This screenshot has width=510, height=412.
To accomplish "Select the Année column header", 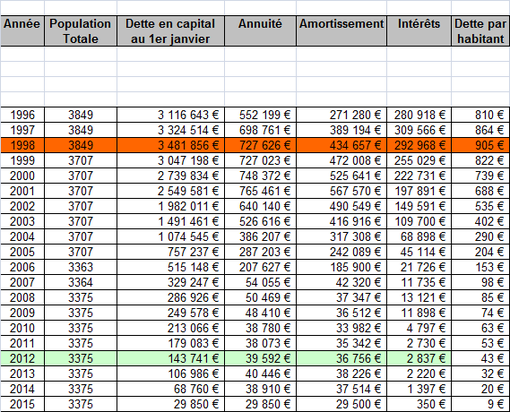I will (x=22, y=31).
